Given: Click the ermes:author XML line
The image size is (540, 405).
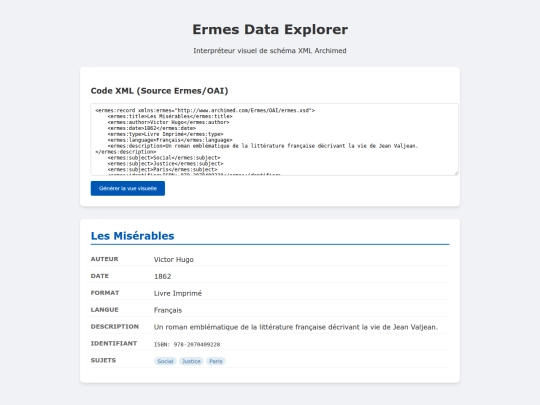Looking at the screenshot, I should pos(168,122).
